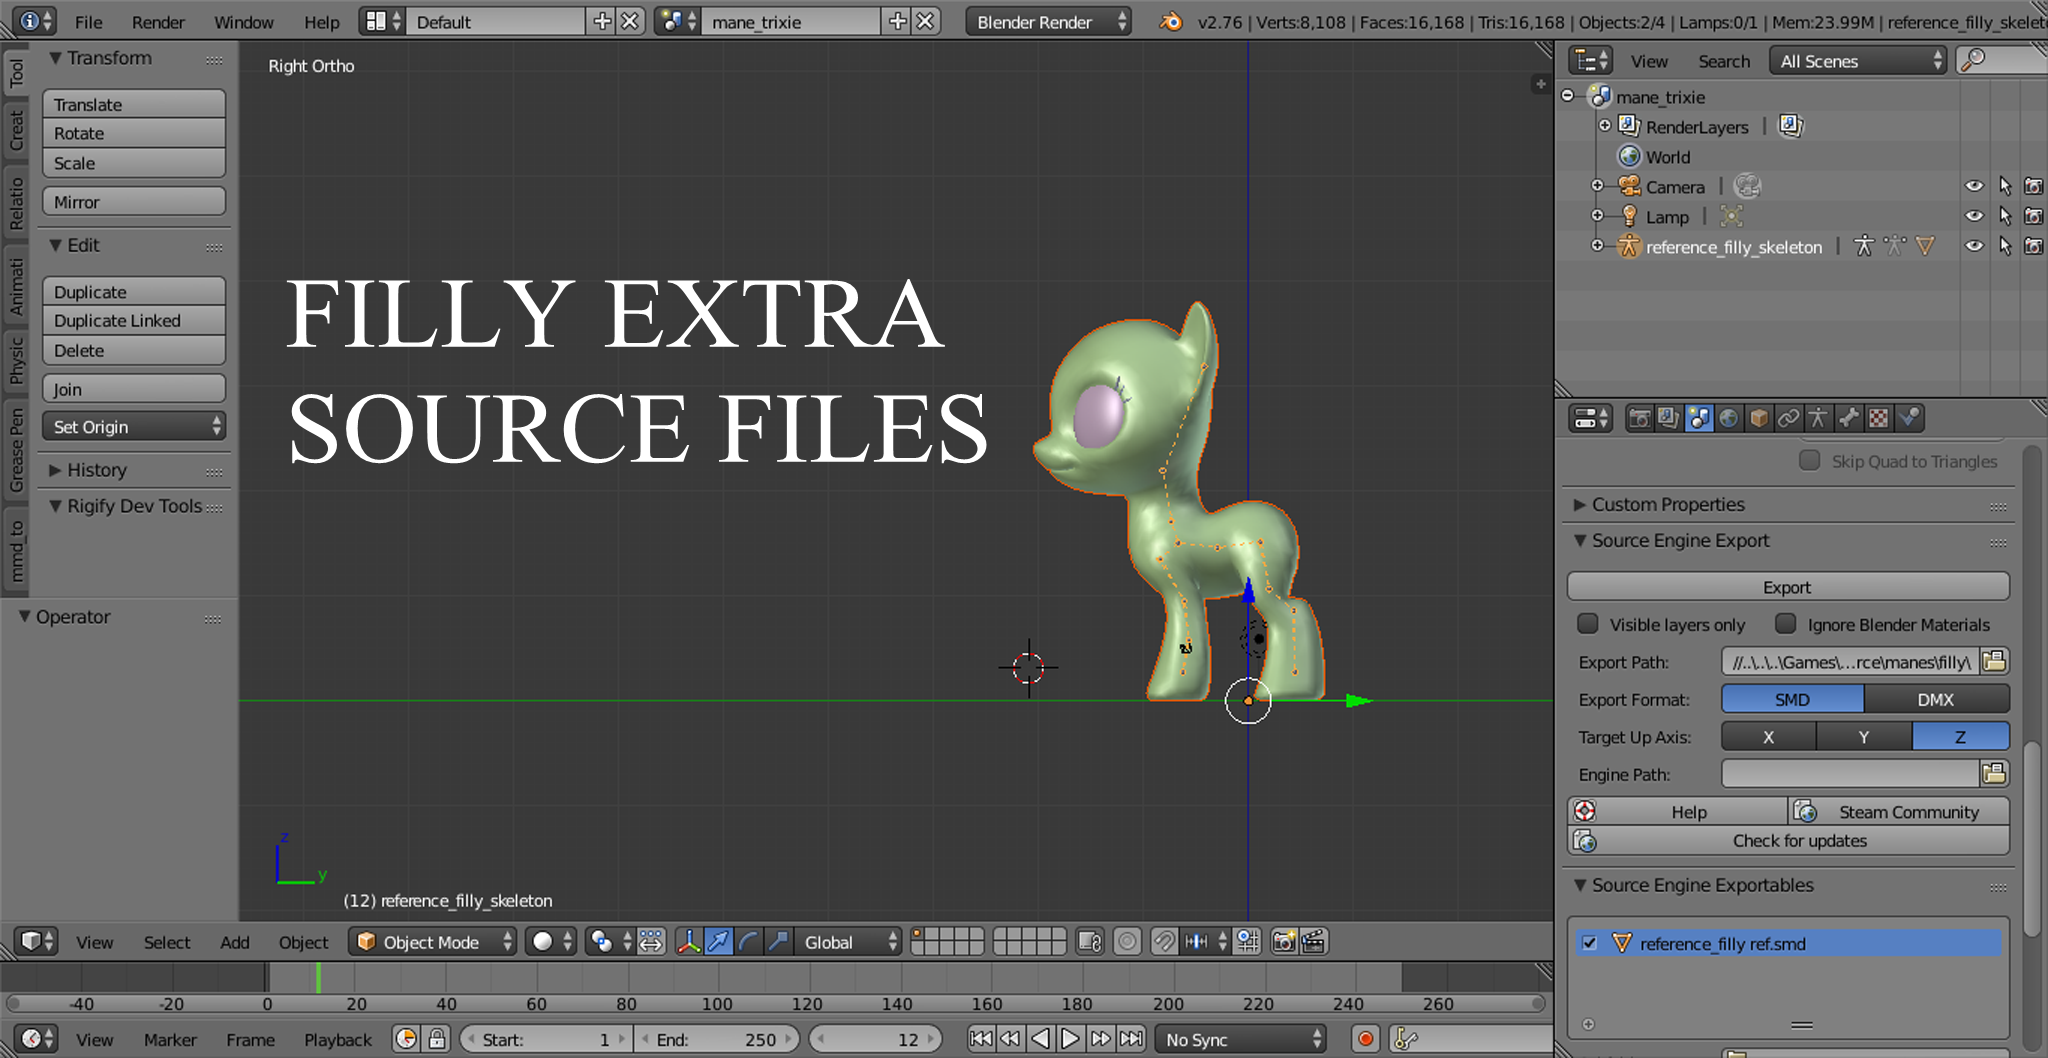The height and width of the screenshot is (1058, 2048).
Task: Open the Armature data properties tab
Action: (x=1818, y=418)
